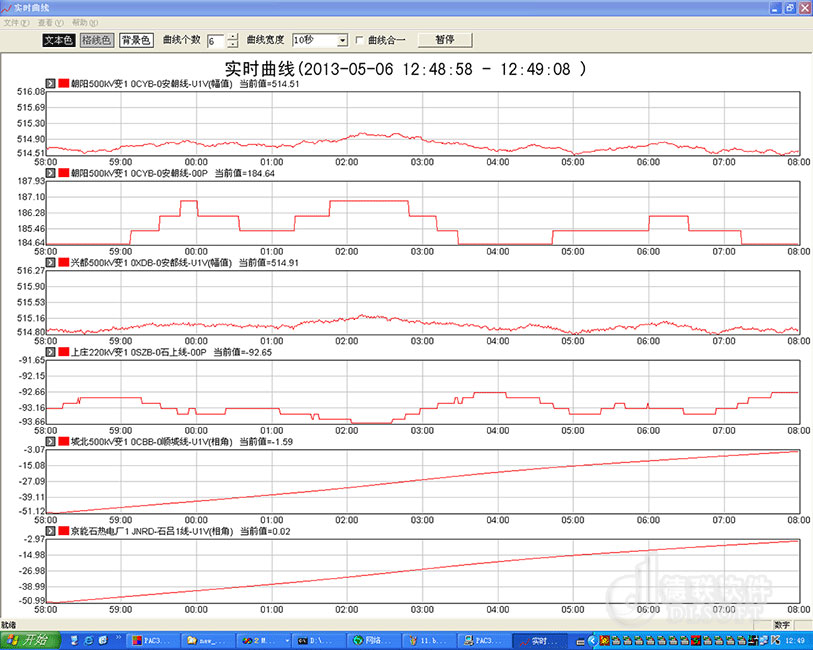Click the 网络 taskbar item icon
This screenshot has width=813, height=650.
(358, 640)
